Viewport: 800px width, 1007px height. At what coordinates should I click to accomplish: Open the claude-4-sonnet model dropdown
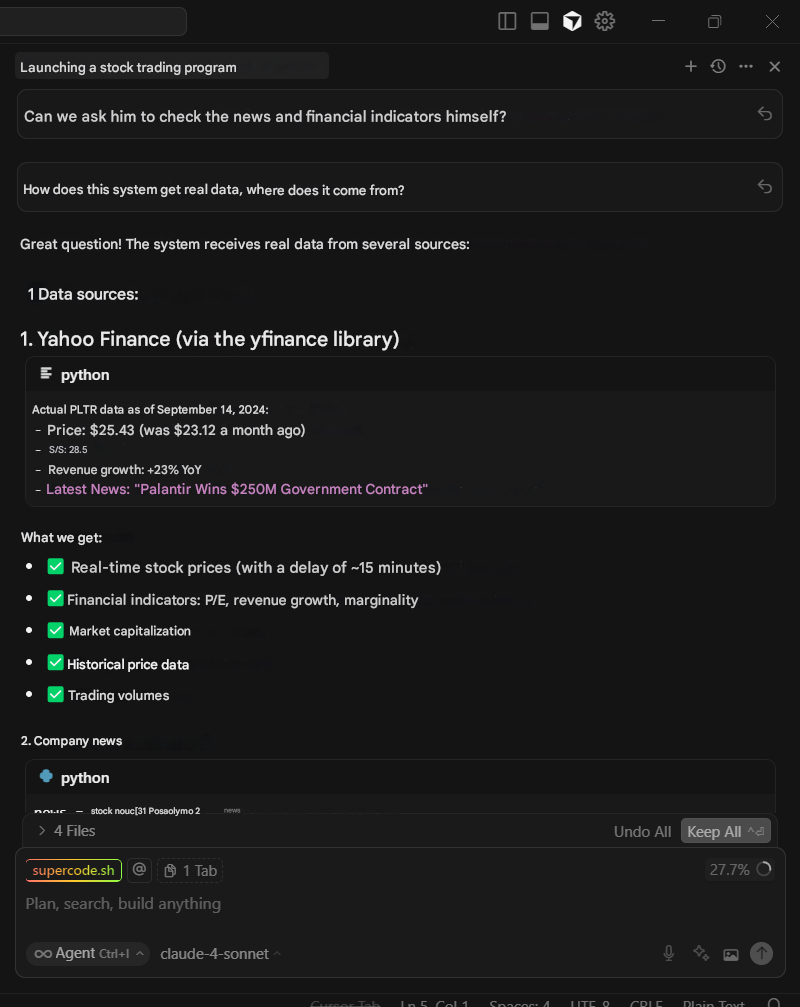point(220,954)
